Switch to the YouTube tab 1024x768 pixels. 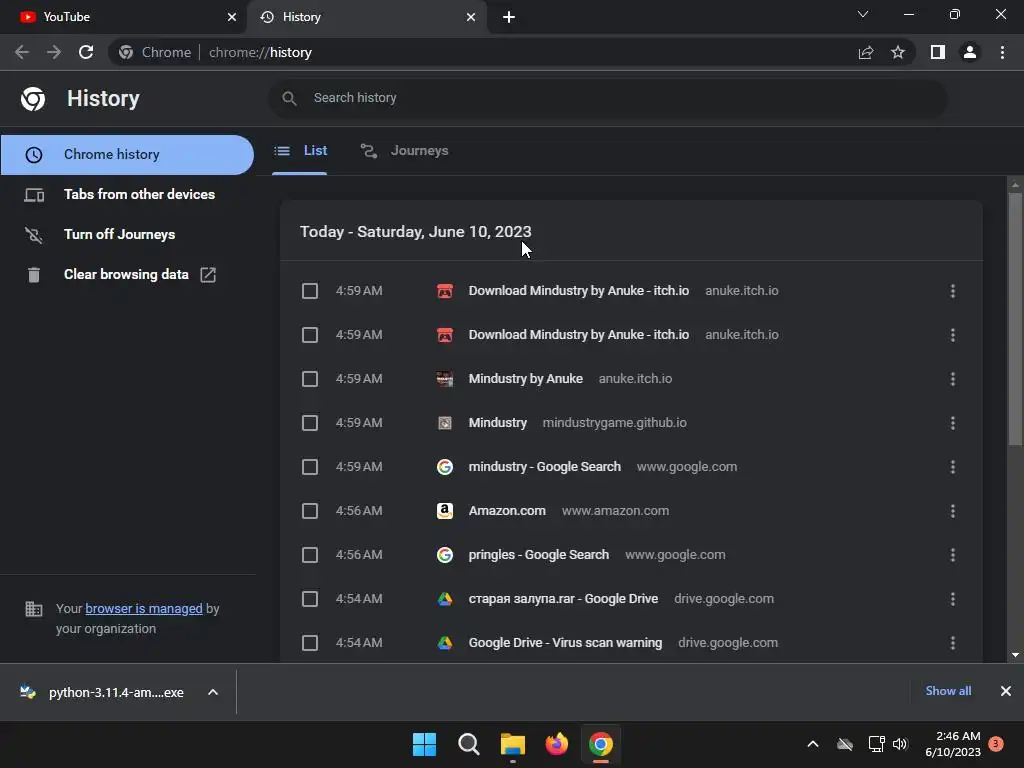123,17
